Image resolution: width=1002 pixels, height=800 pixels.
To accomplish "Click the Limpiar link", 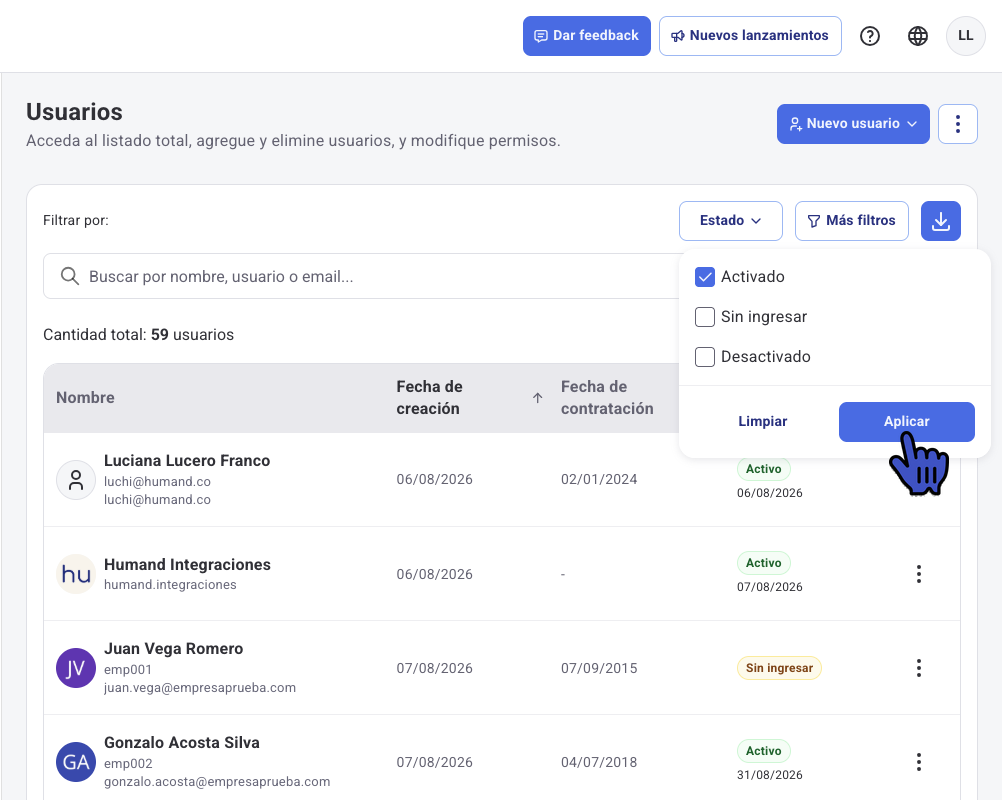I will 762,422.
